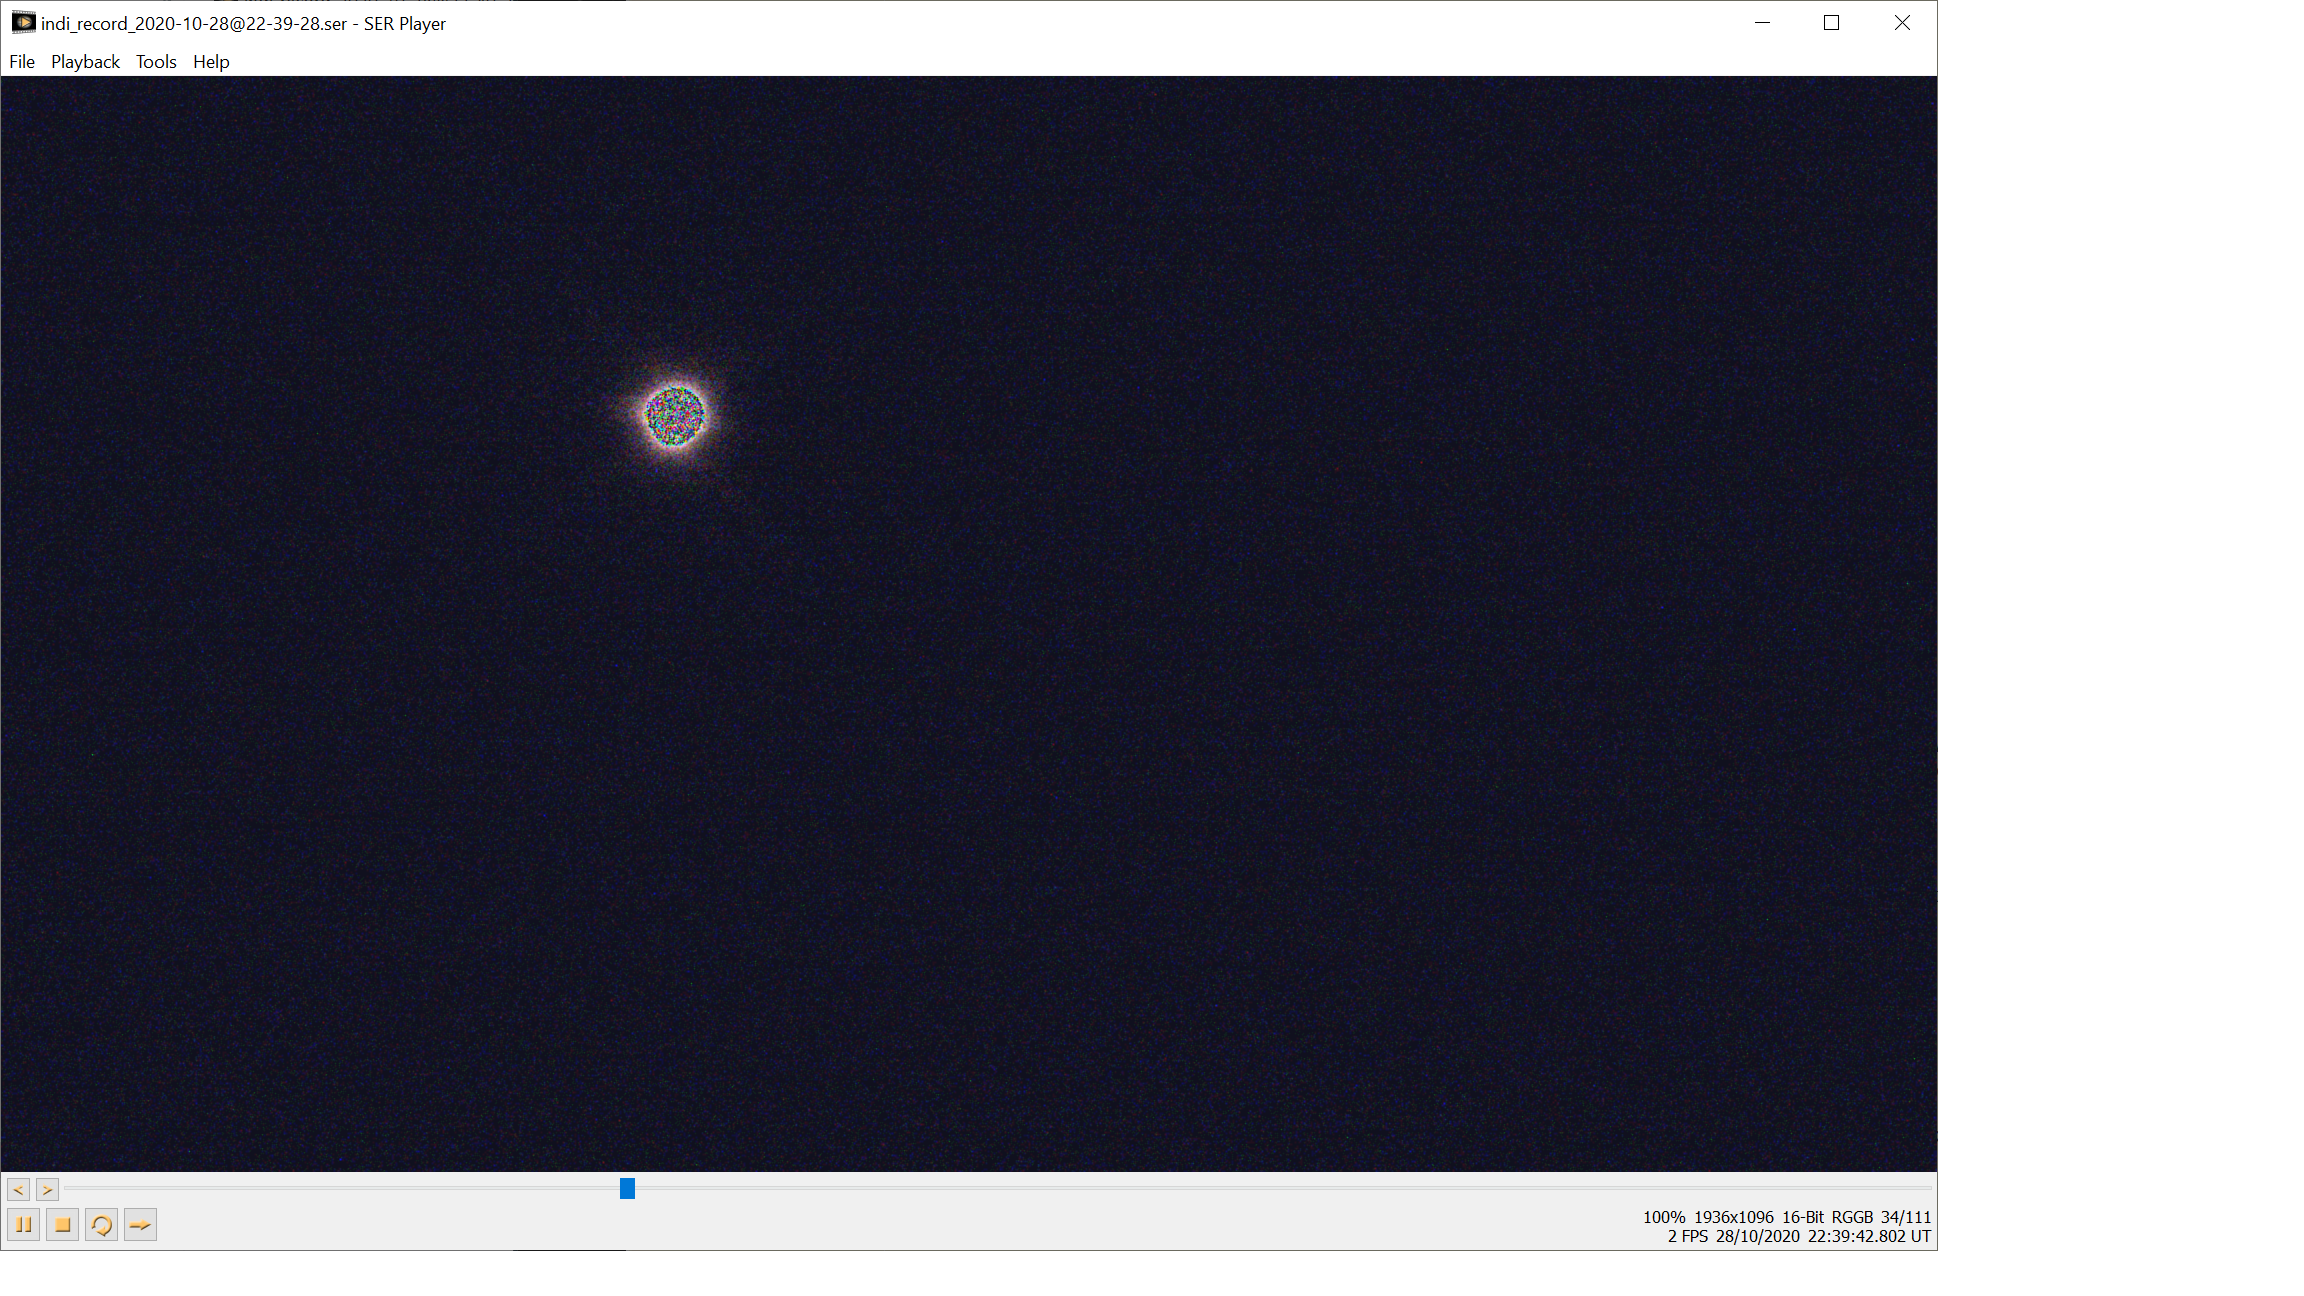
Task: Click the 34/111 frame counter
Action: point(1905,1217)
